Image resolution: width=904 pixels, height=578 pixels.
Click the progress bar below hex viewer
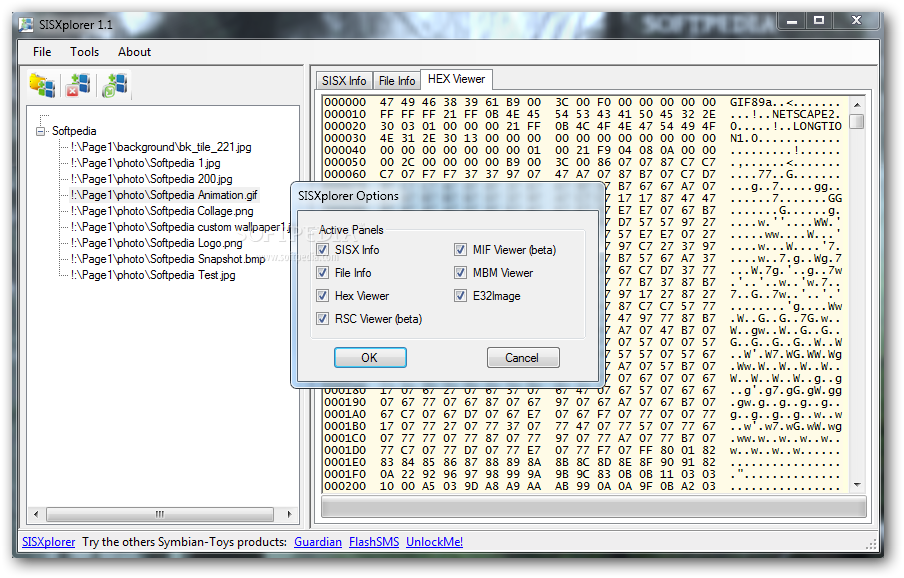coord(594,507)
